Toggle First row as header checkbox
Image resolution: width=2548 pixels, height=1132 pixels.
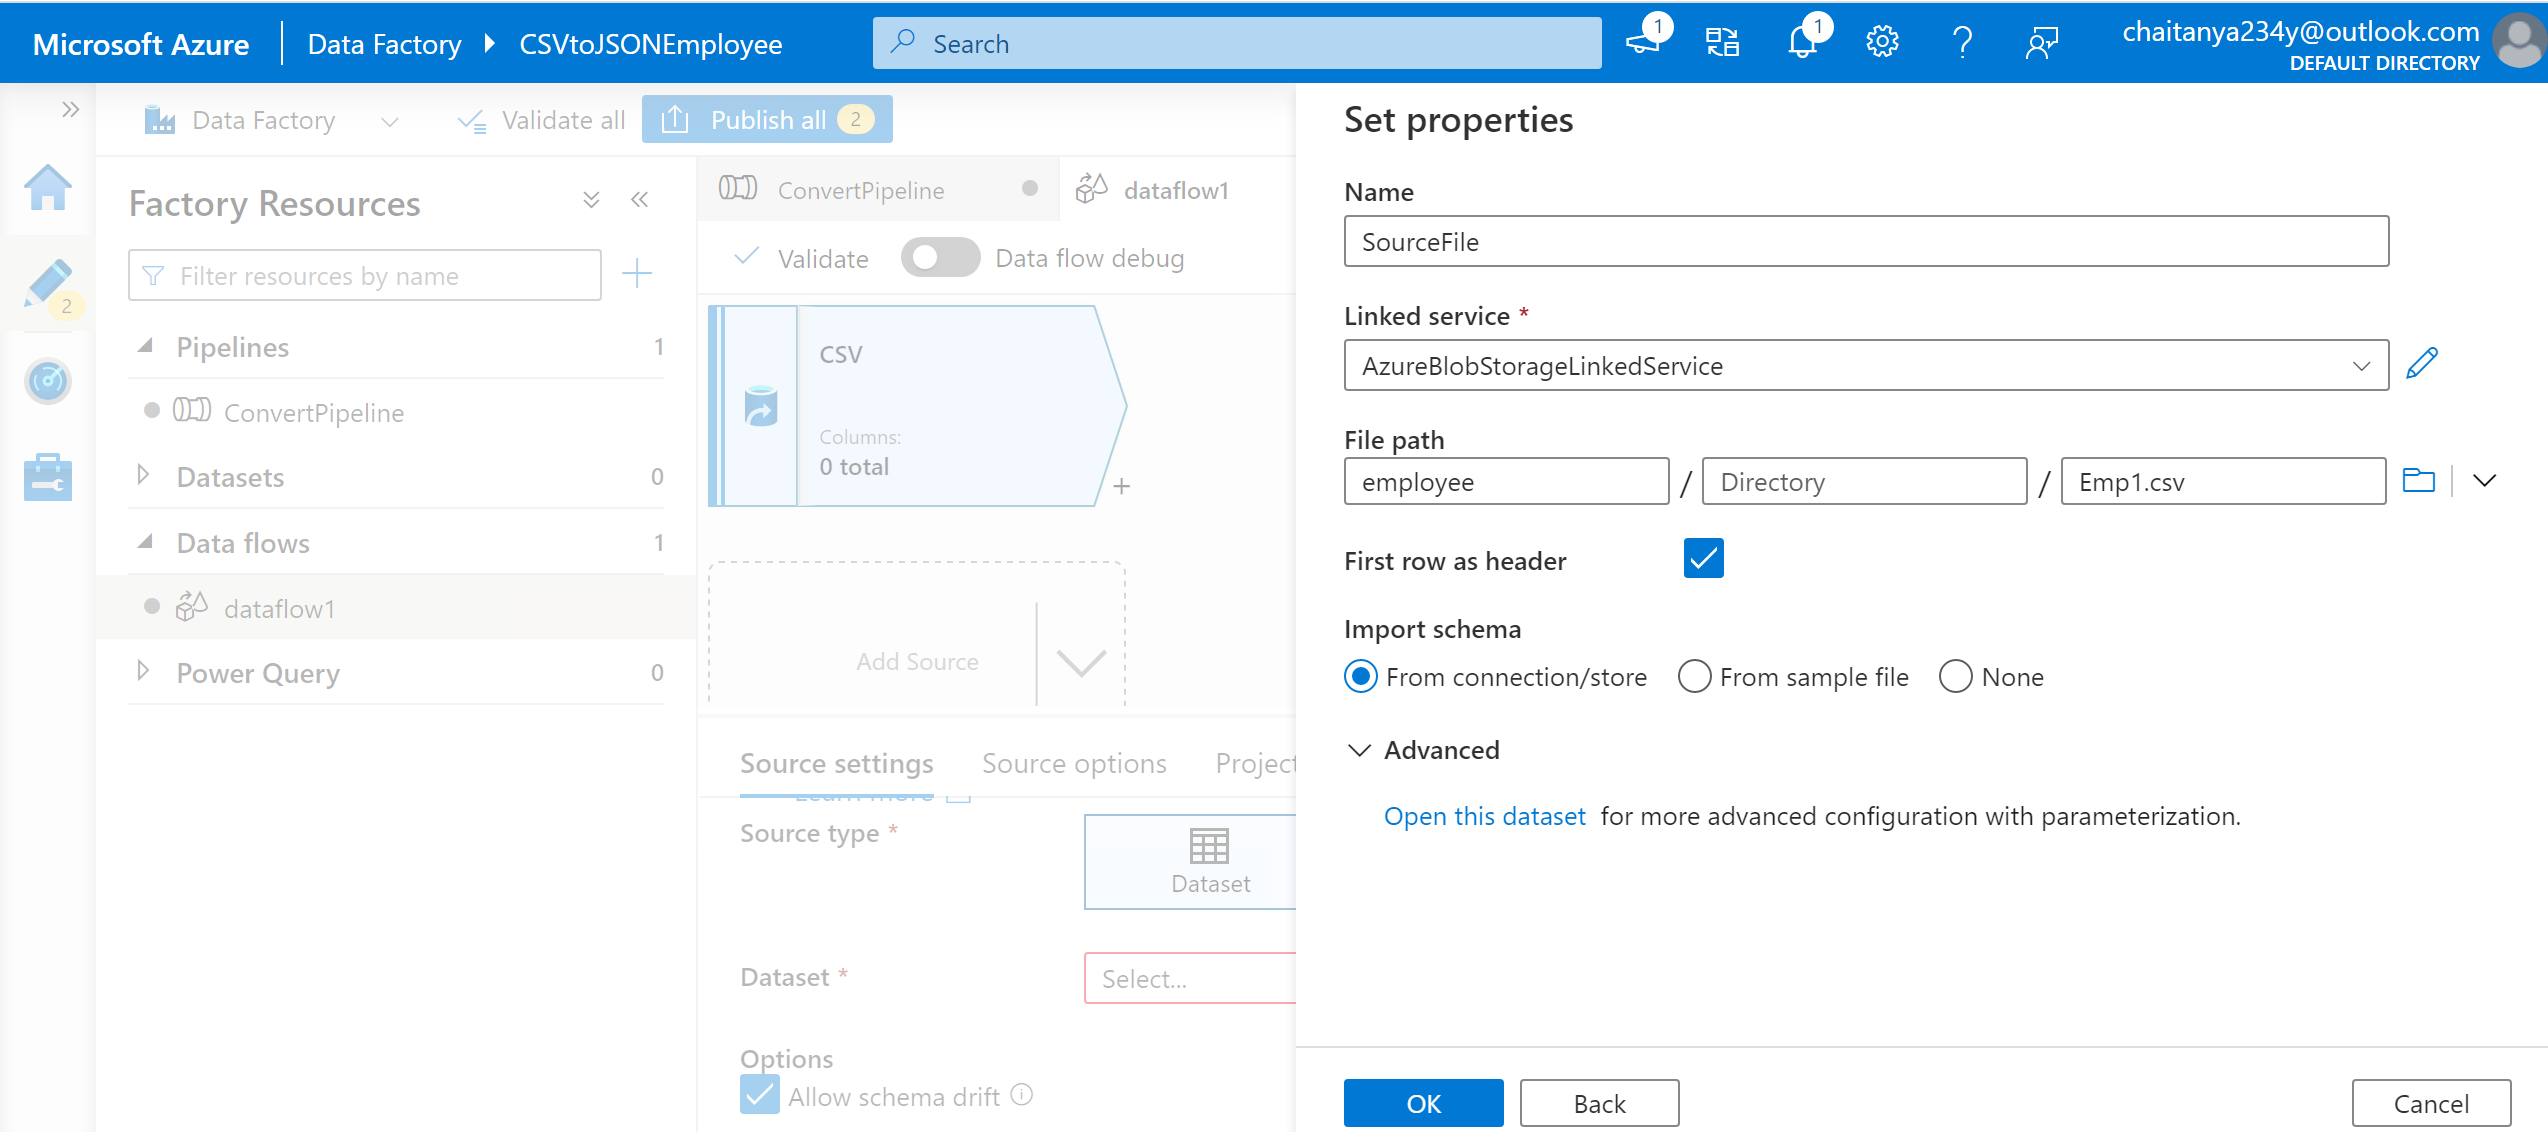(x=1703, y=558)
